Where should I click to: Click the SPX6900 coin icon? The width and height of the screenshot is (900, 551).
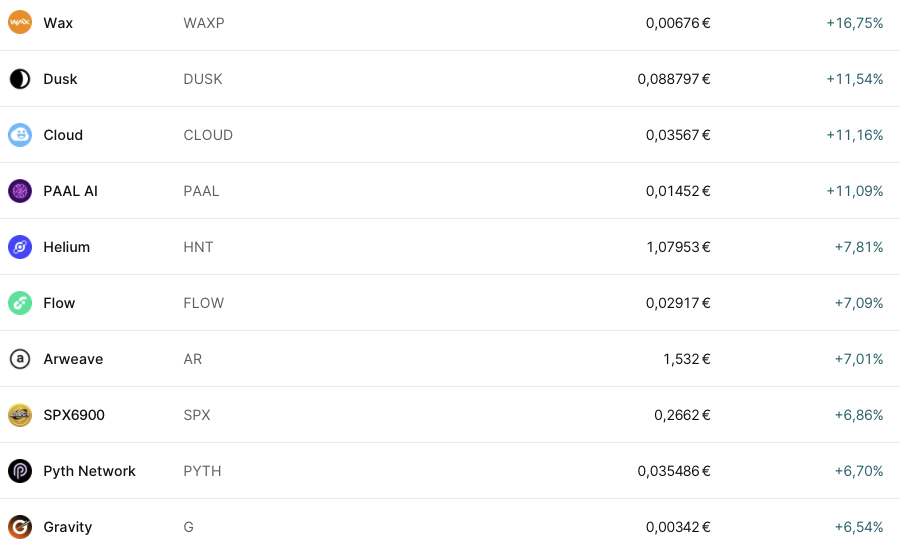[x=20, y=415]
